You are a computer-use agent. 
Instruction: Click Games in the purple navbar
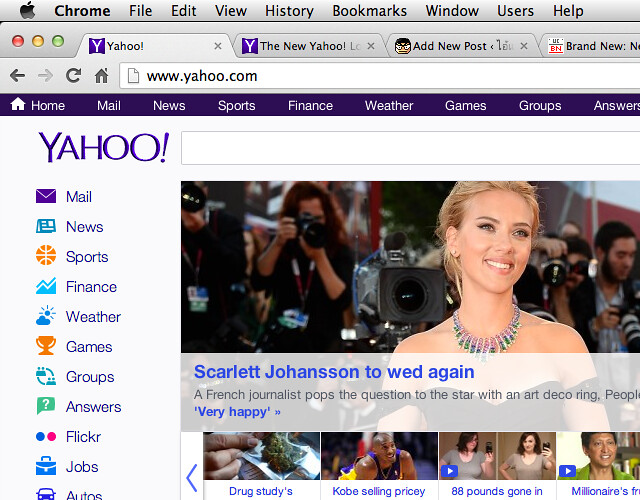pyautogui.click(x=465, y=106)
